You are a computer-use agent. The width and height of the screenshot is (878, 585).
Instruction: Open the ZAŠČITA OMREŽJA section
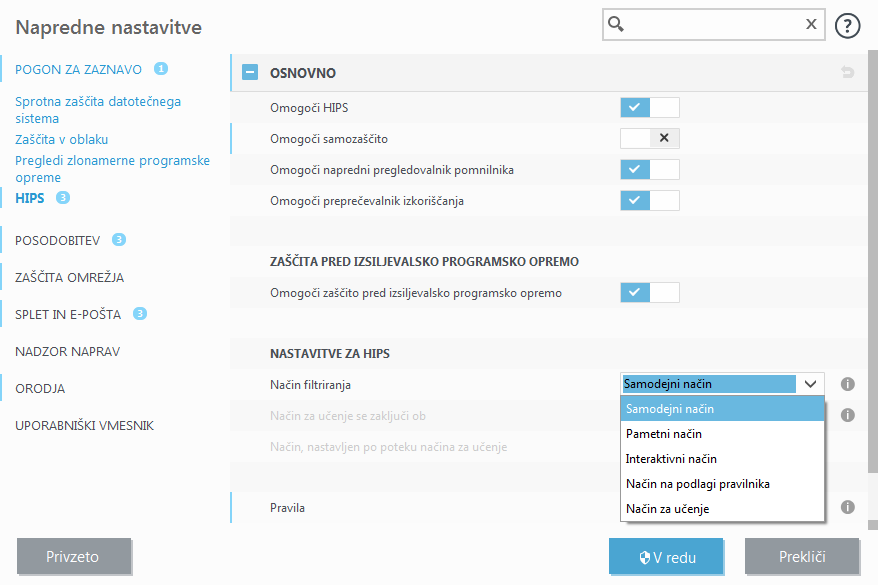[x=70, y=277]
